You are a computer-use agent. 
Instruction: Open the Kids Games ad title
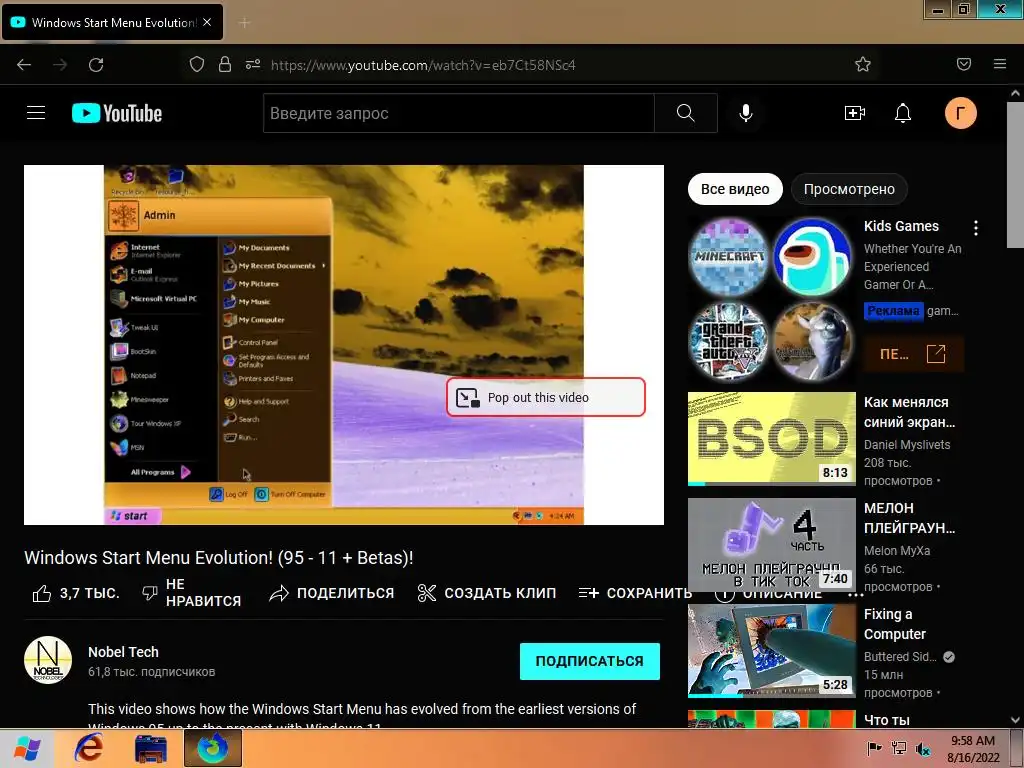click(901, 226)
